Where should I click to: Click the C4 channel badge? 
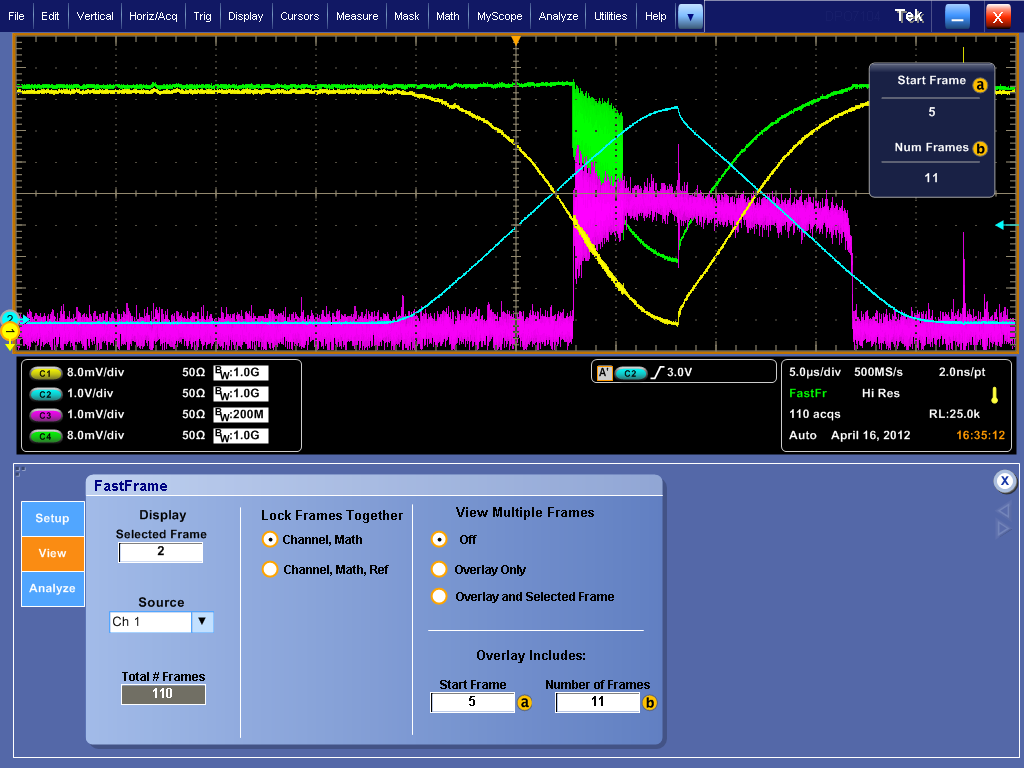44,435
